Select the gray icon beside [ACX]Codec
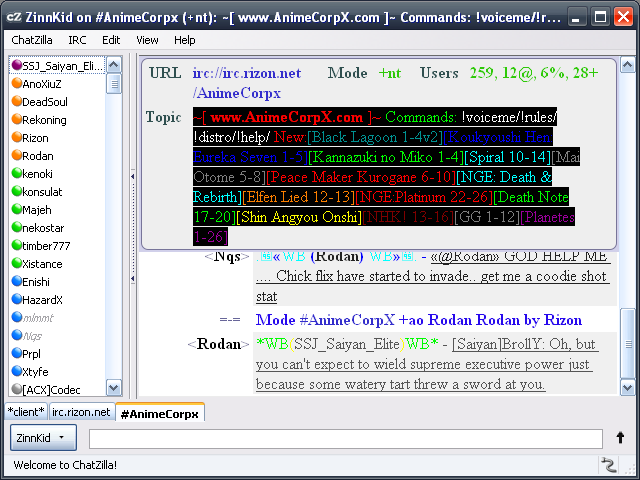This screenshot has width=640, height=480. click(16, 389)
